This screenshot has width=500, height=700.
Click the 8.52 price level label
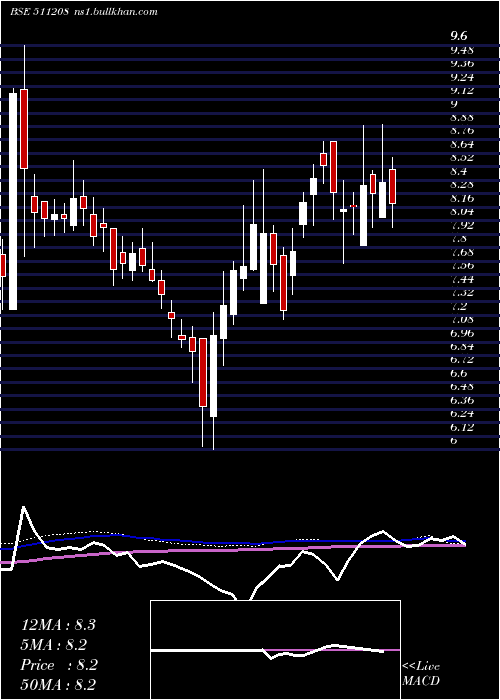pos(462,158)
